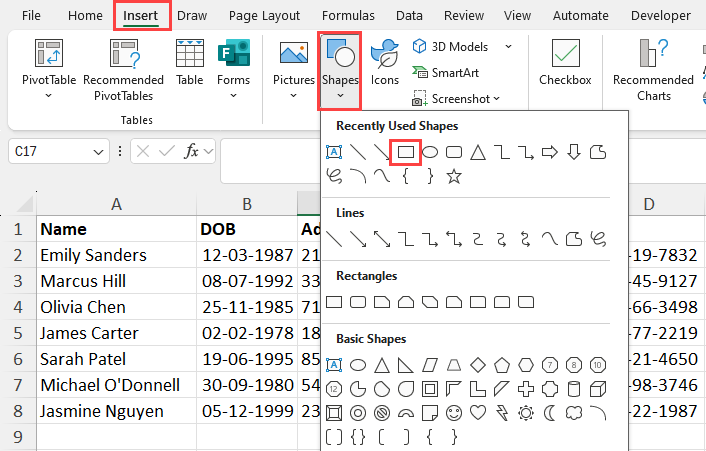Open the 3D Models dropdown arrow

pyautogui.click(x=508, y=46)
